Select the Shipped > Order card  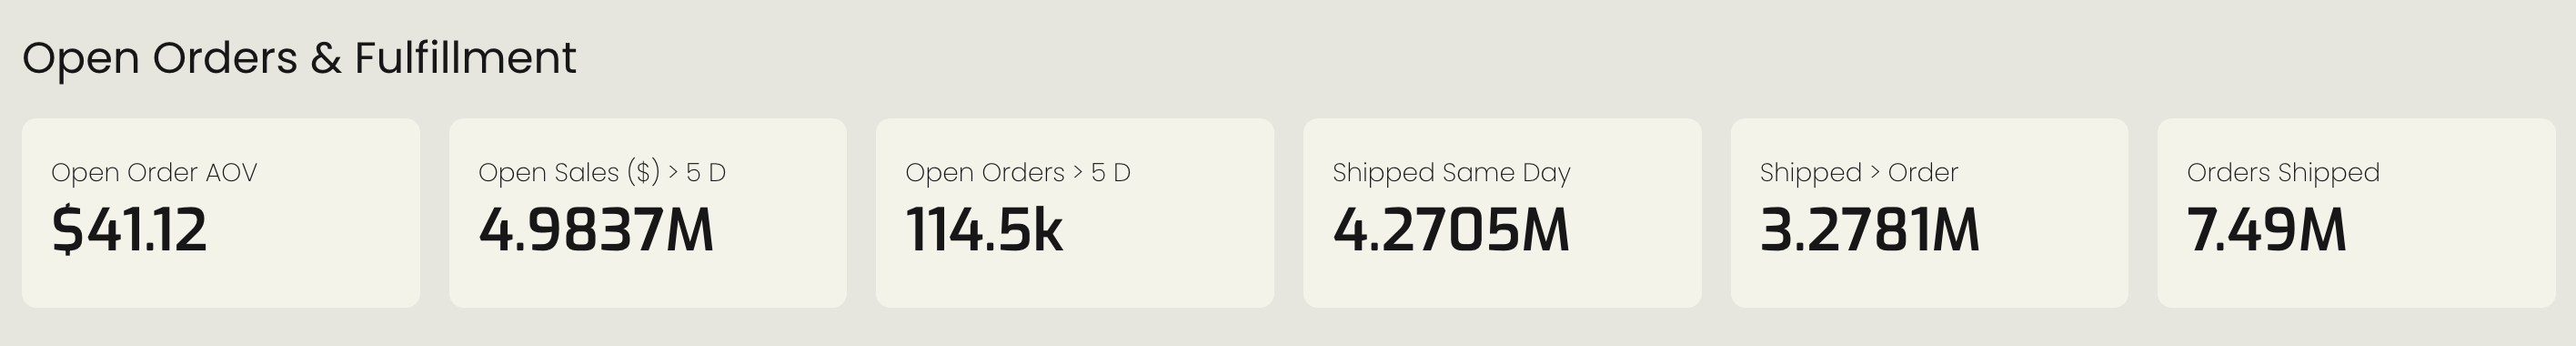coord(1929,213)
